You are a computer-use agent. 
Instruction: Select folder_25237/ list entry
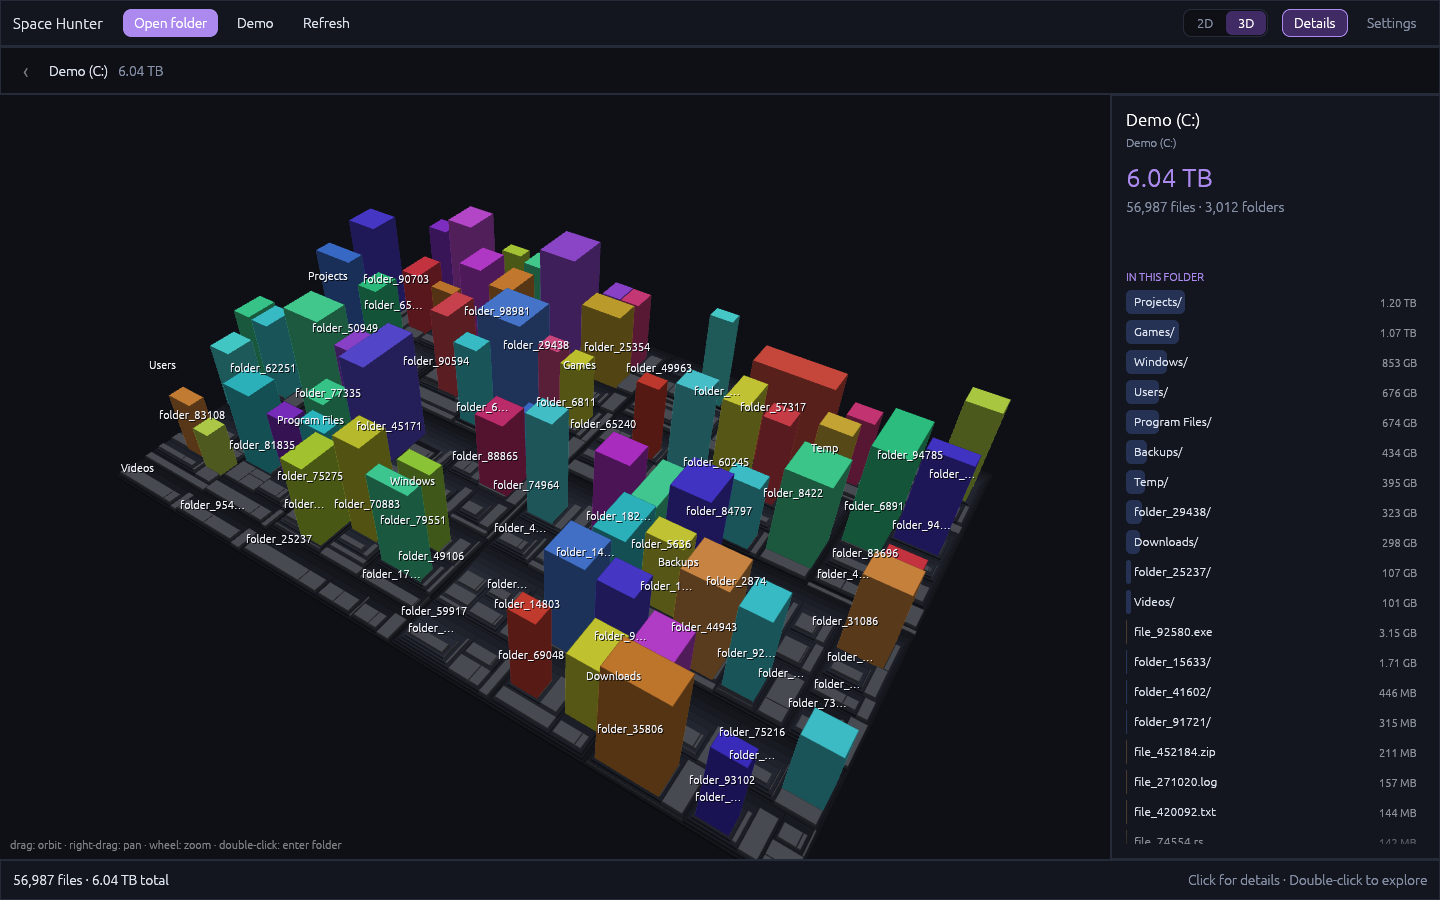tap(1271, 572)
